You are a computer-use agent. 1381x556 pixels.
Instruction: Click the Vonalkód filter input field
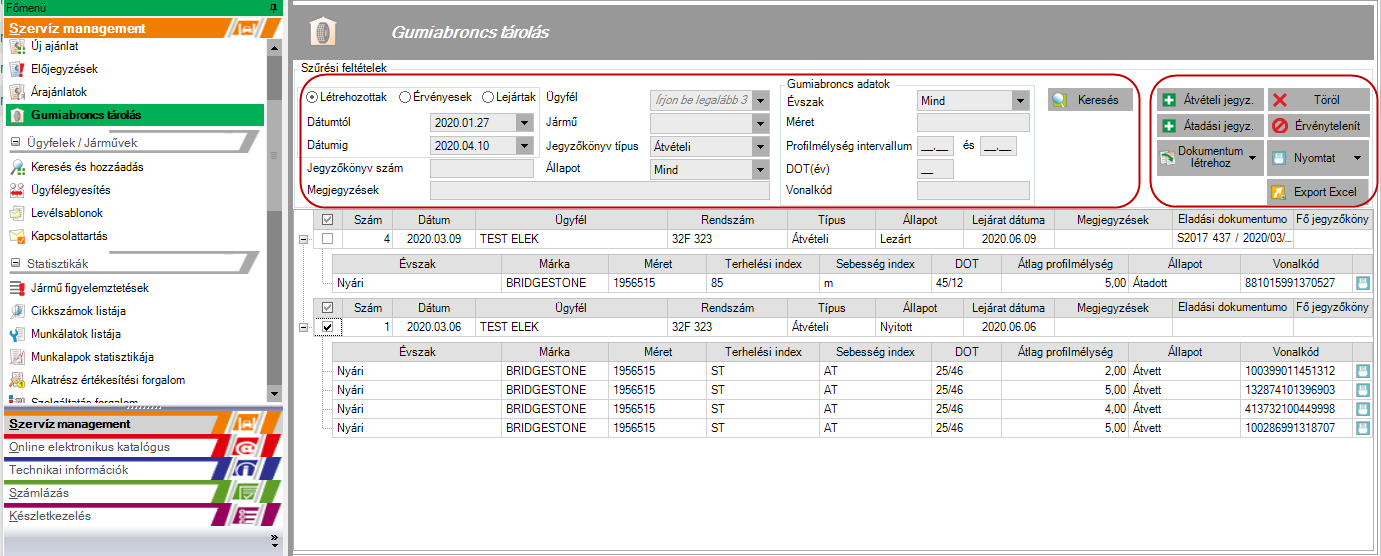(x=973, y=190)
